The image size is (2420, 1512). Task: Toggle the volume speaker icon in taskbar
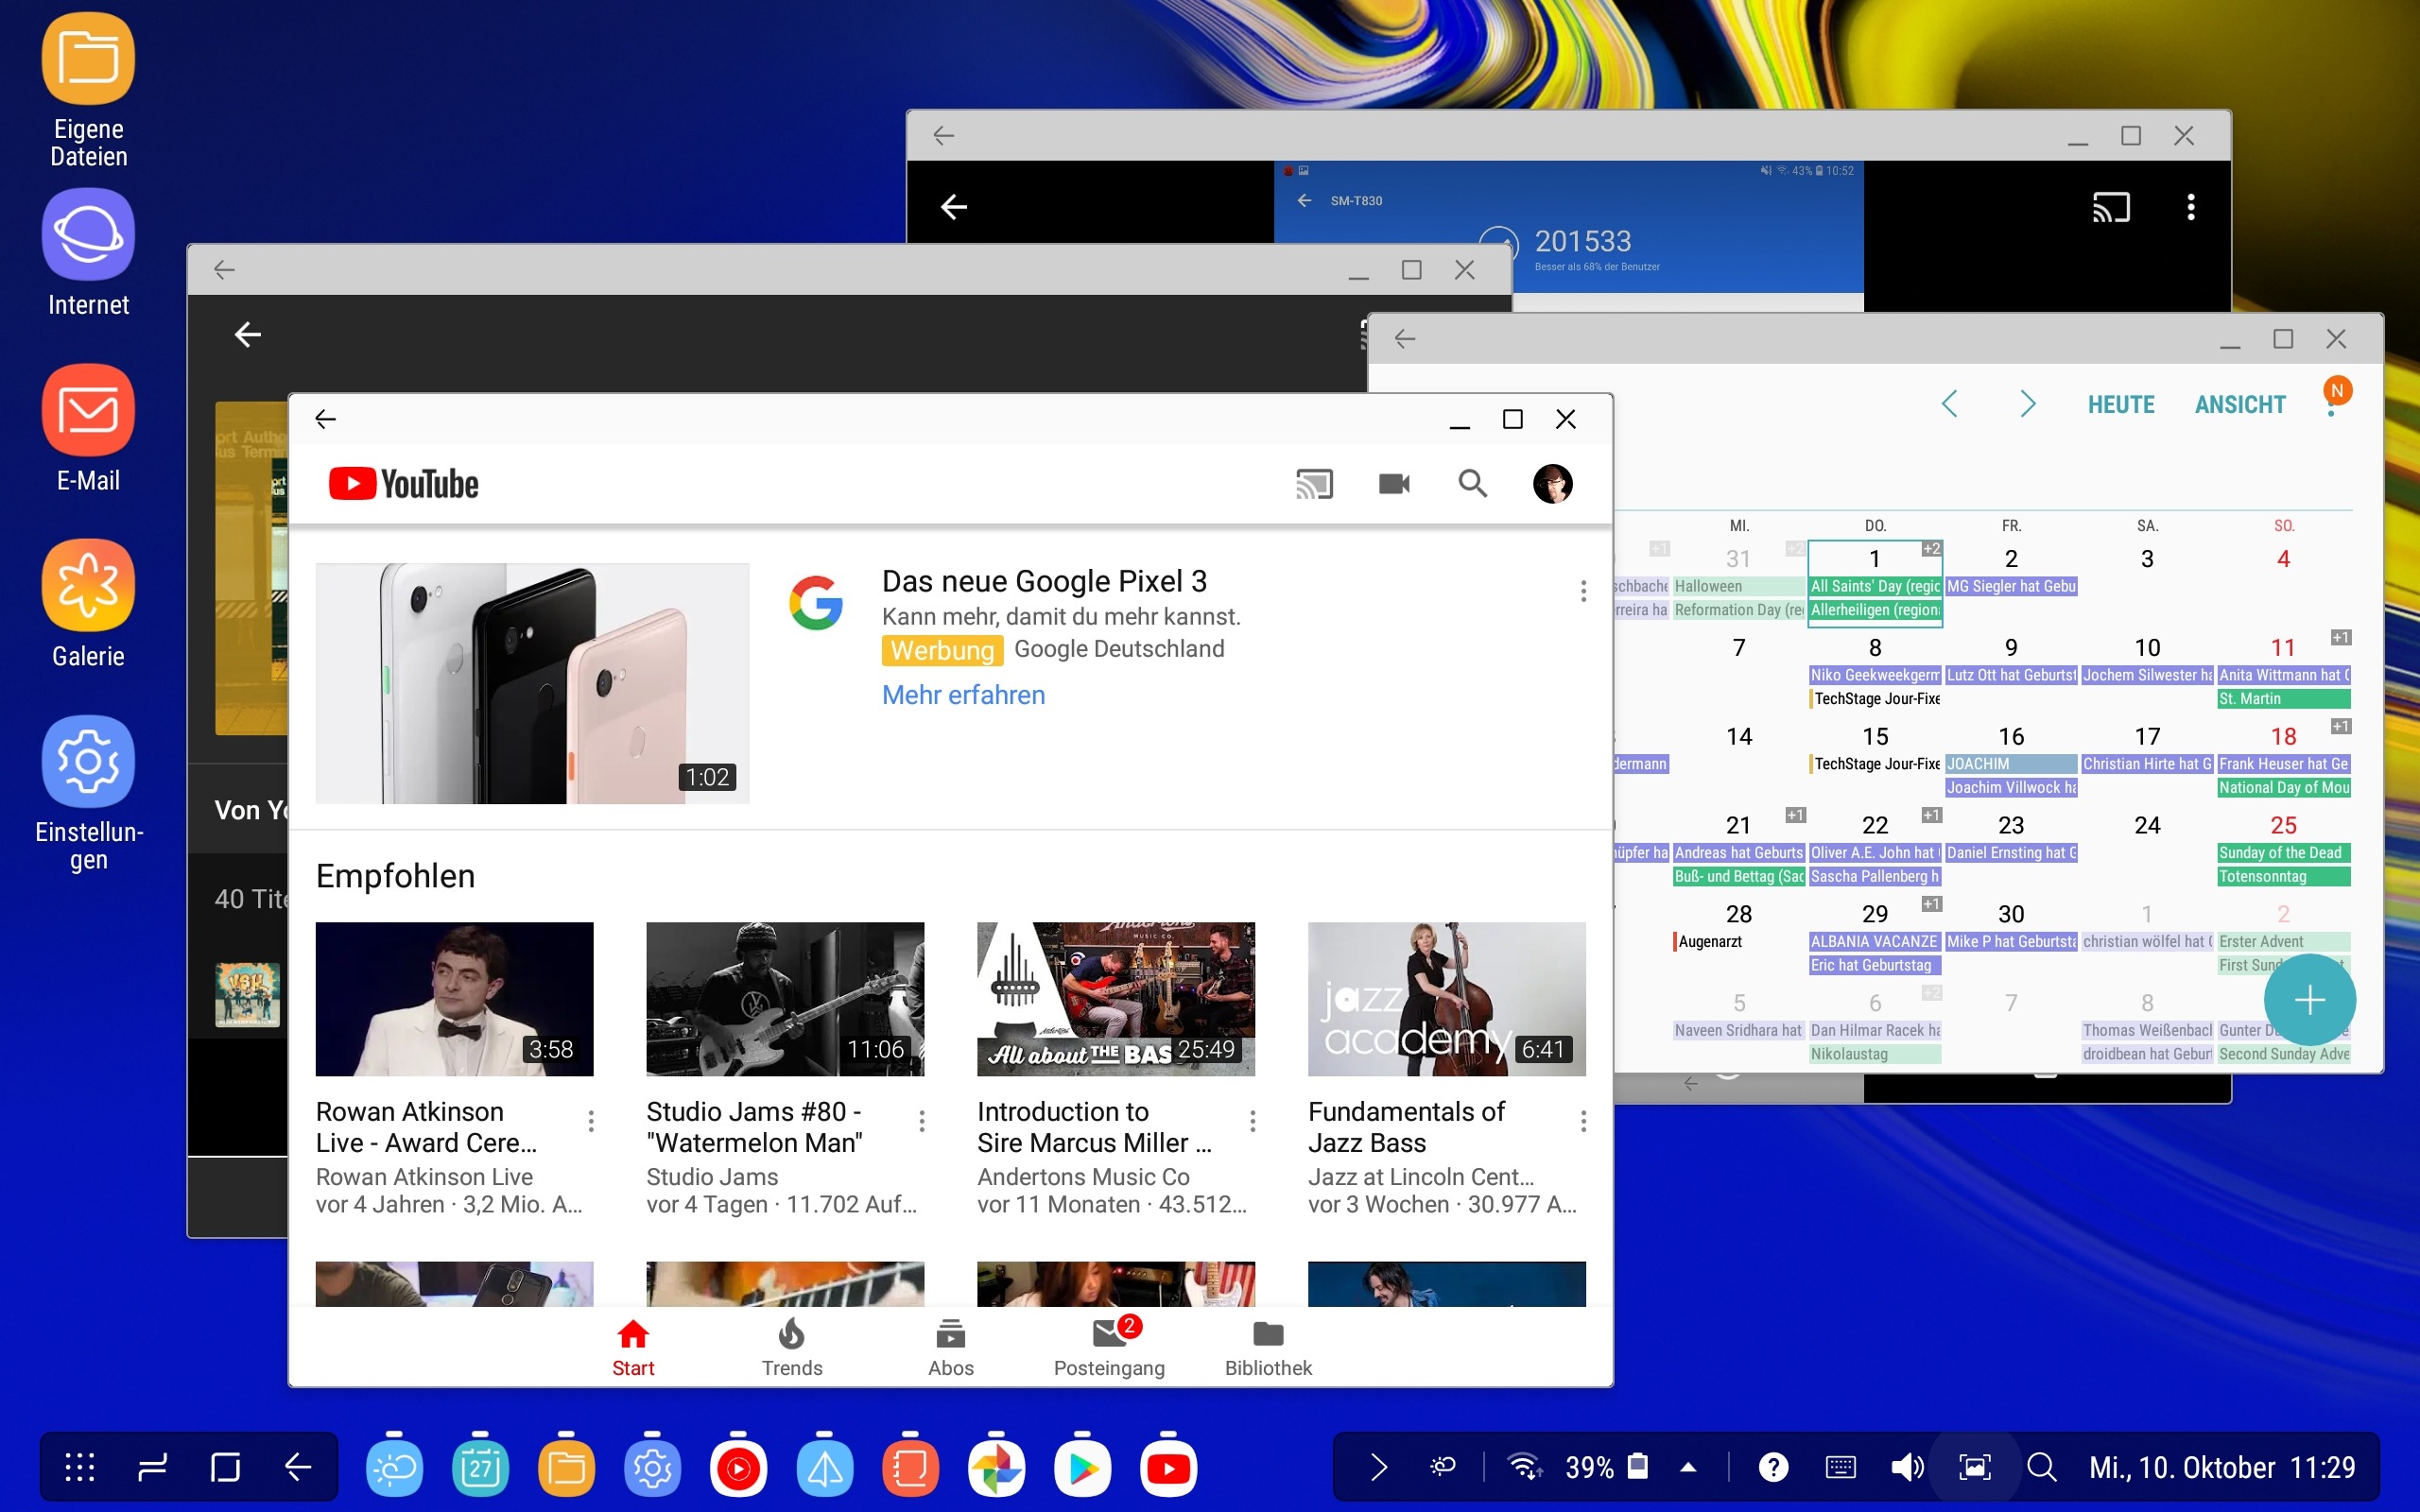pyautogui.click(x=1906, y=1467)
